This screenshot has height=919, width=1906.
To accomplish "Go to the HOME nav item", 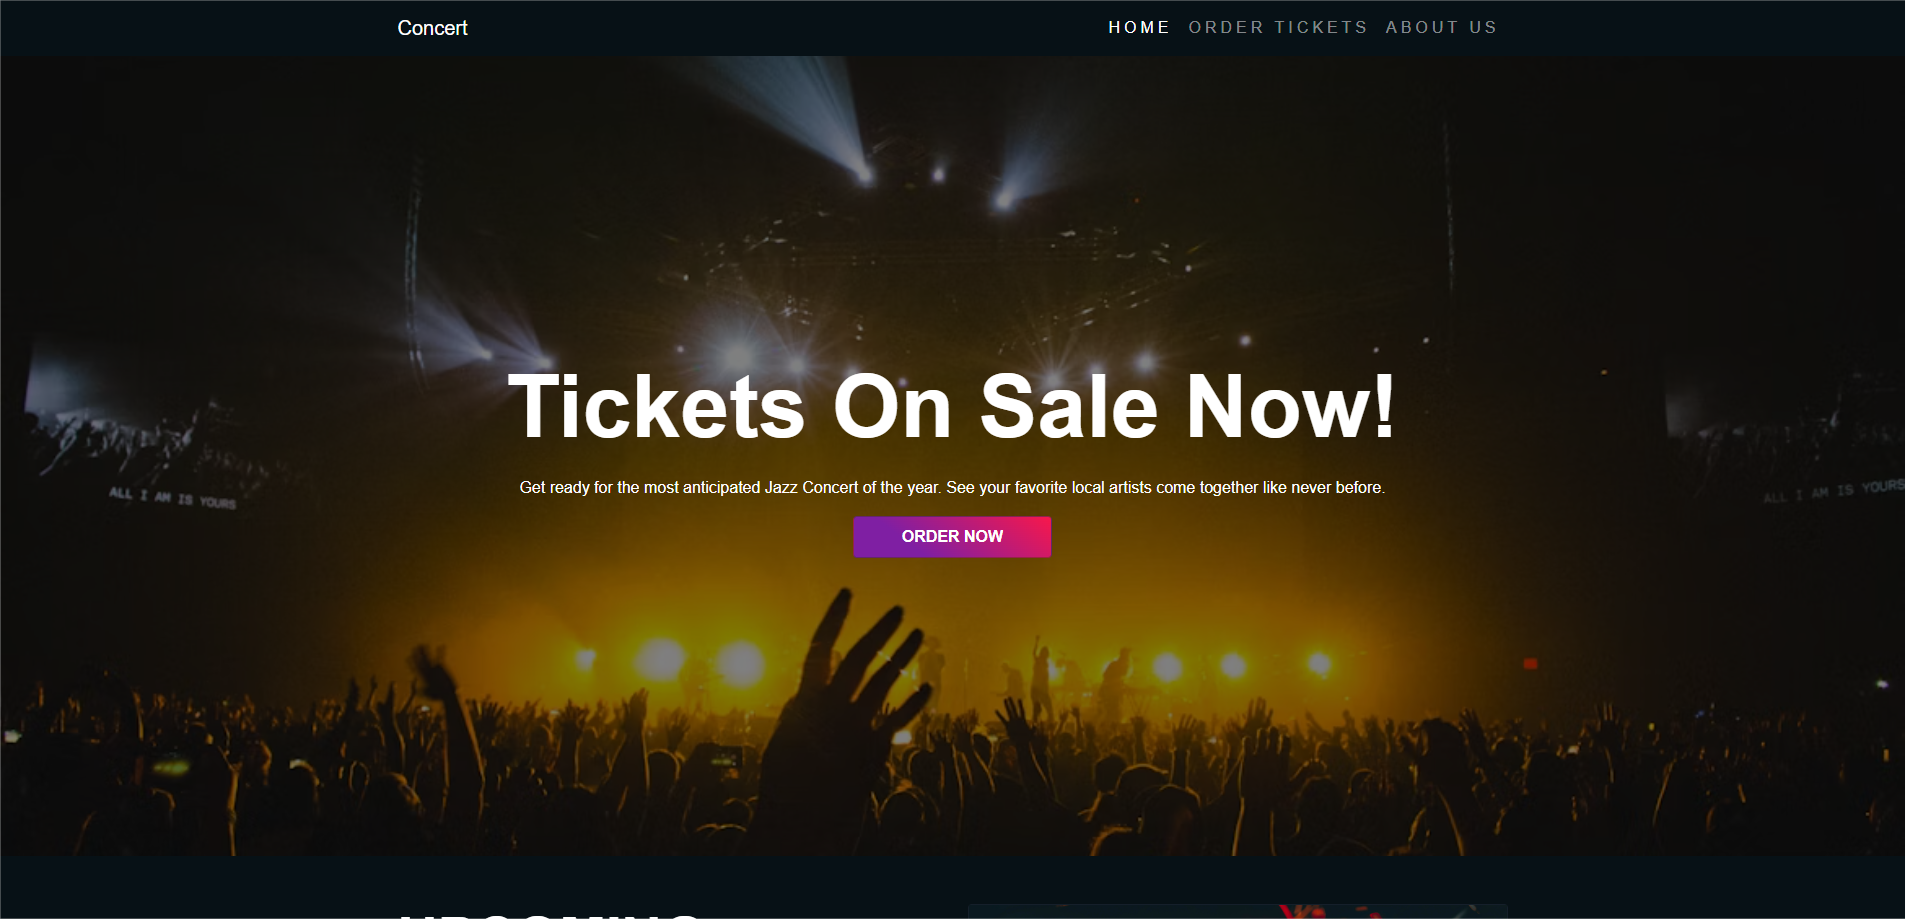I will pyautogui.click(x=1139, y=28).
